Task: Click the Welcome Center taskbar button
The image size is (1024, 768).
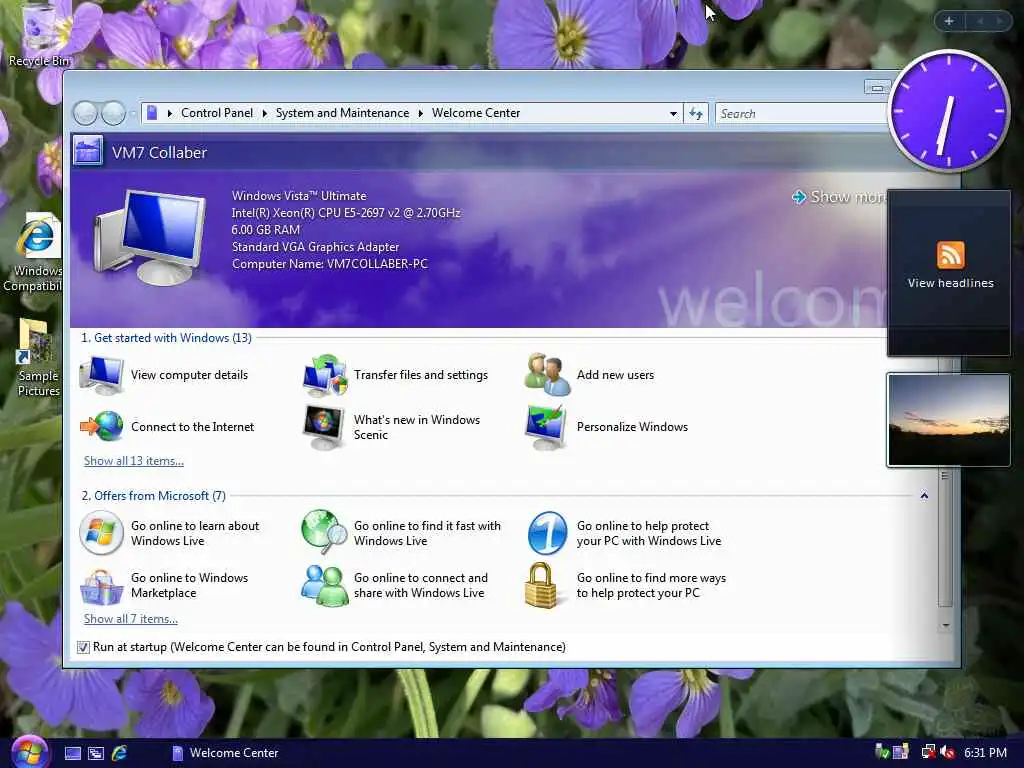Action: (225, 753)
